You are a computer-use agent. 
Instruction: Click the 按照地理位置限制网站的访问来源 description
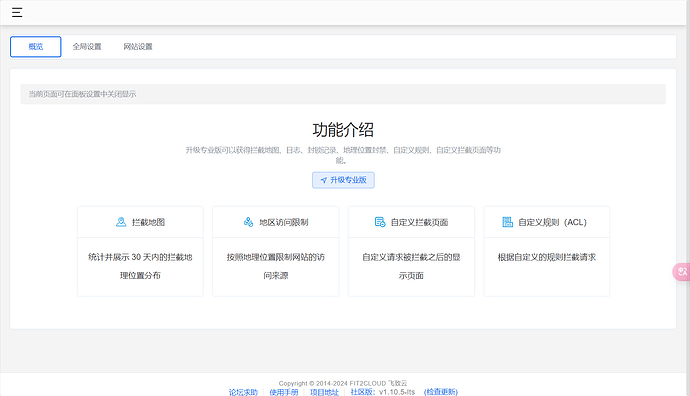[276, 266]
